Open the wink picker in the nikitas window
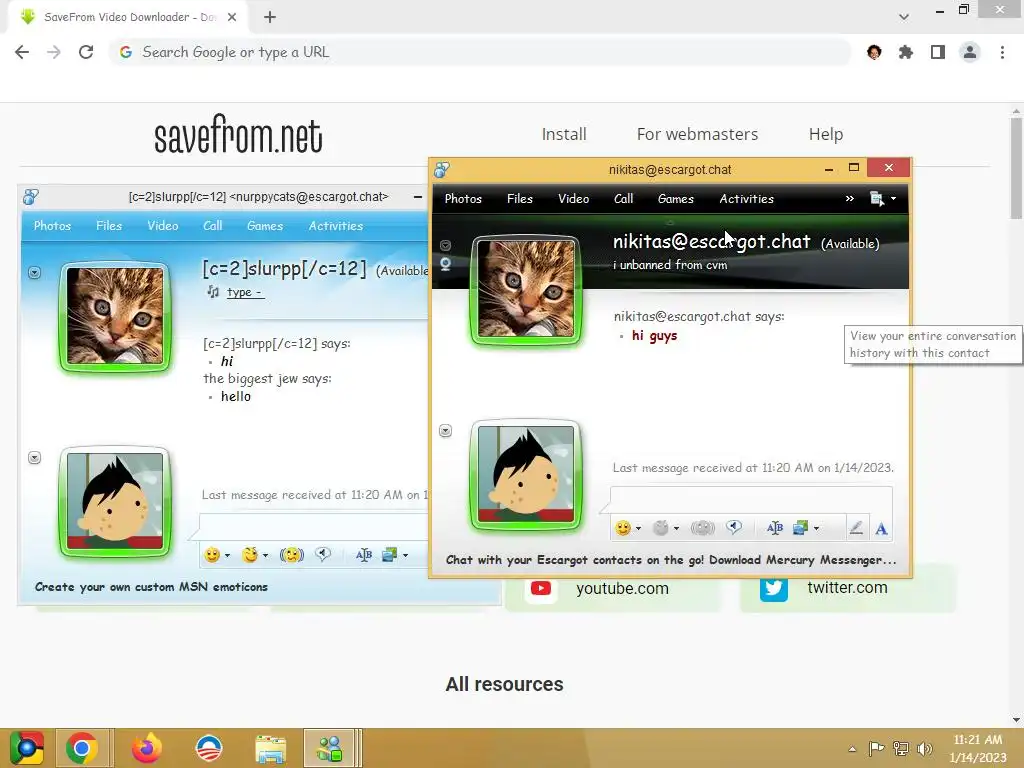The image size is (1024, 768). pos(661,528)
